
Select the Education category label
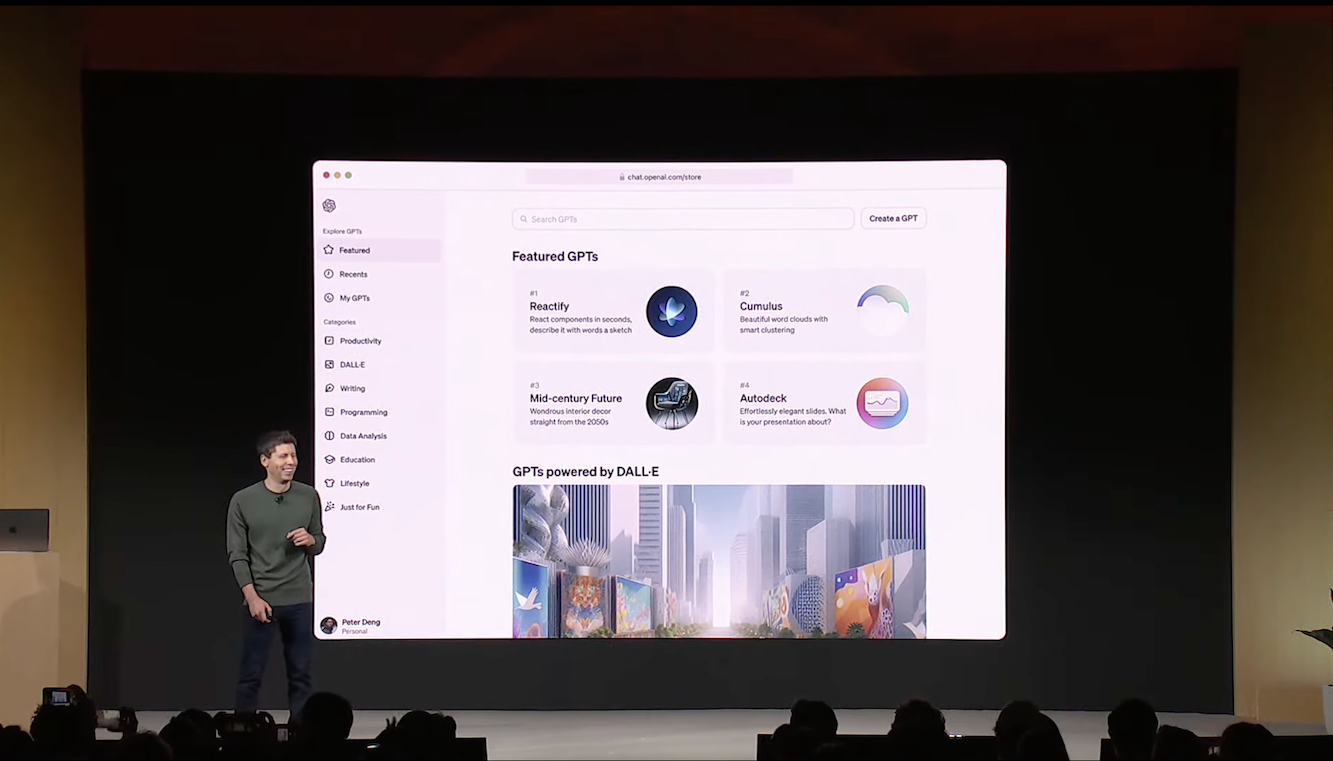pyautogui.click(x=357, y=460)
